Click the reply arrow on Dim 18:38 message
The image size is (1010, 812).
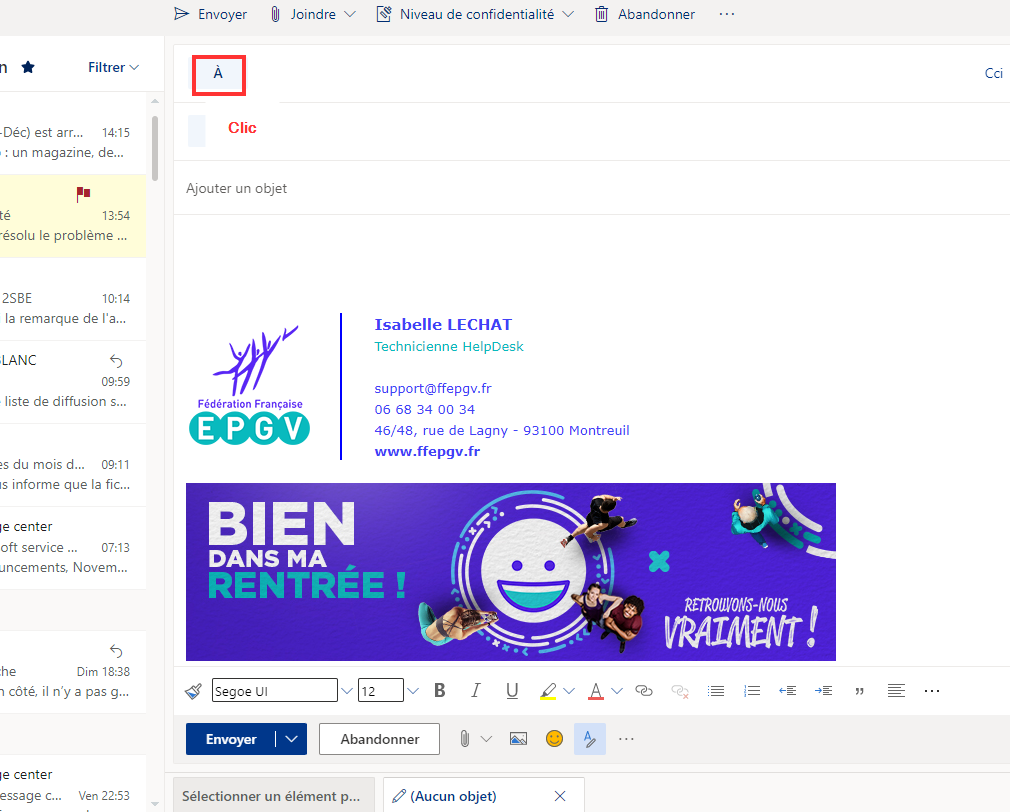116,651
